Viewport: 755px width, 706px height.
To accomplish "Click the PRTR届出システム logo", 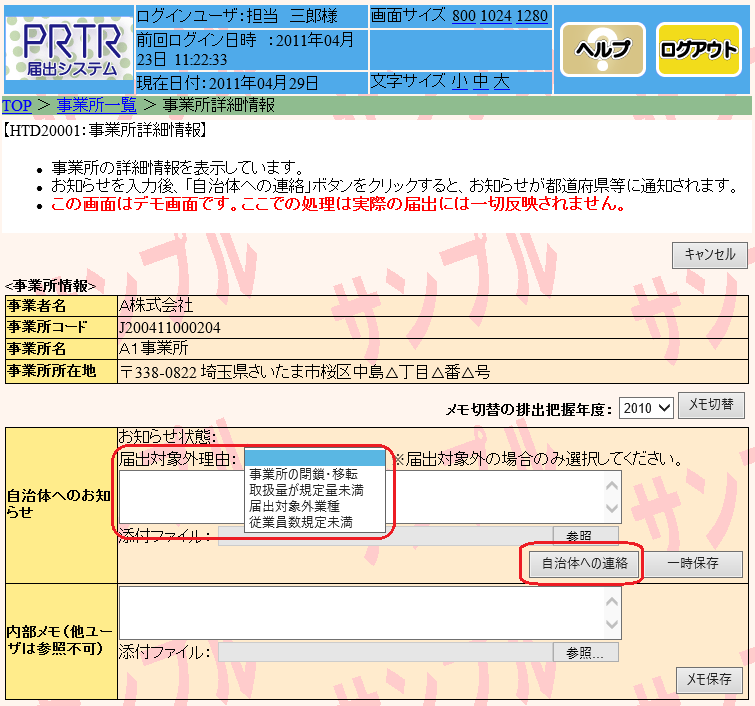I will point(69,49).
